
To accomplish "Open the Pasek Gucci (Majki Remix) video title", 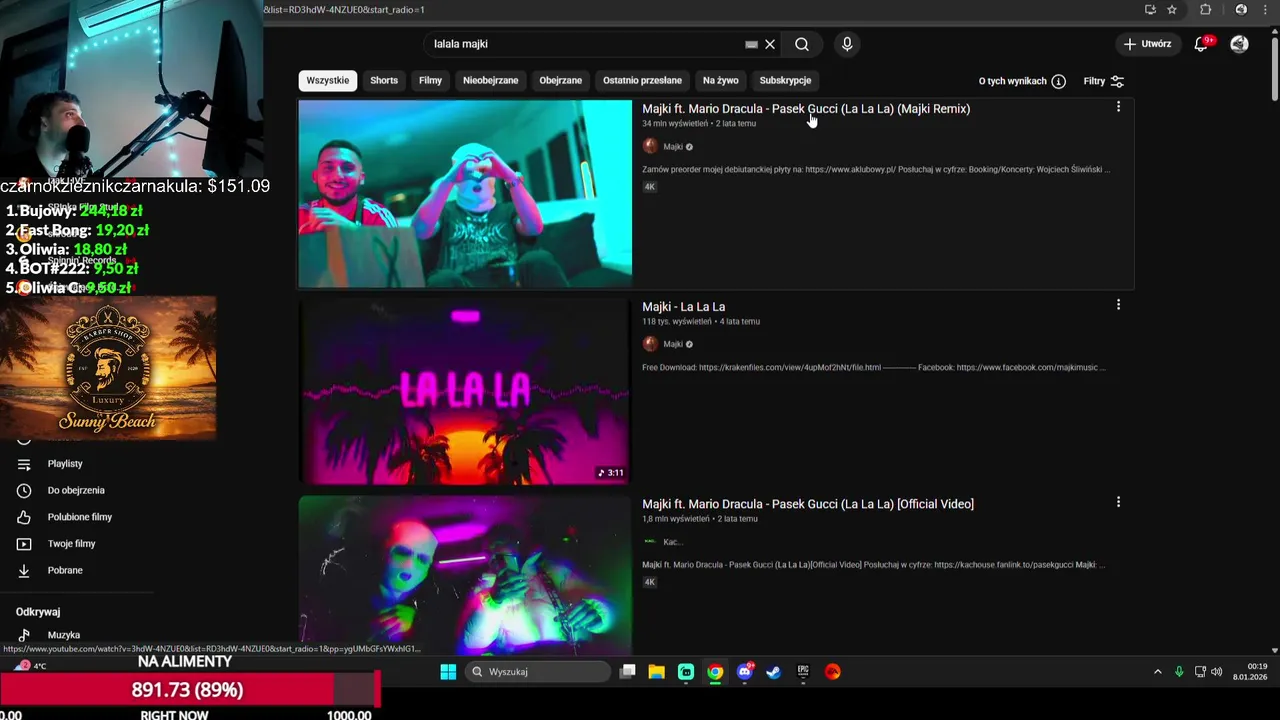I will click(806, 109).
